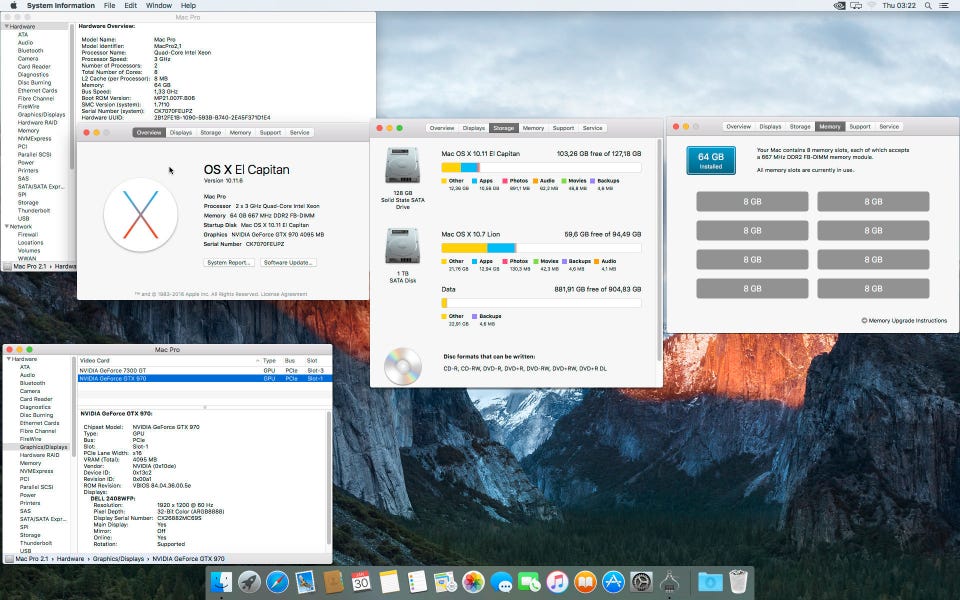The height and width of the screenshot is (600, 960).
Task: Open System Preferences from the Dock
Action: (641, 582)
